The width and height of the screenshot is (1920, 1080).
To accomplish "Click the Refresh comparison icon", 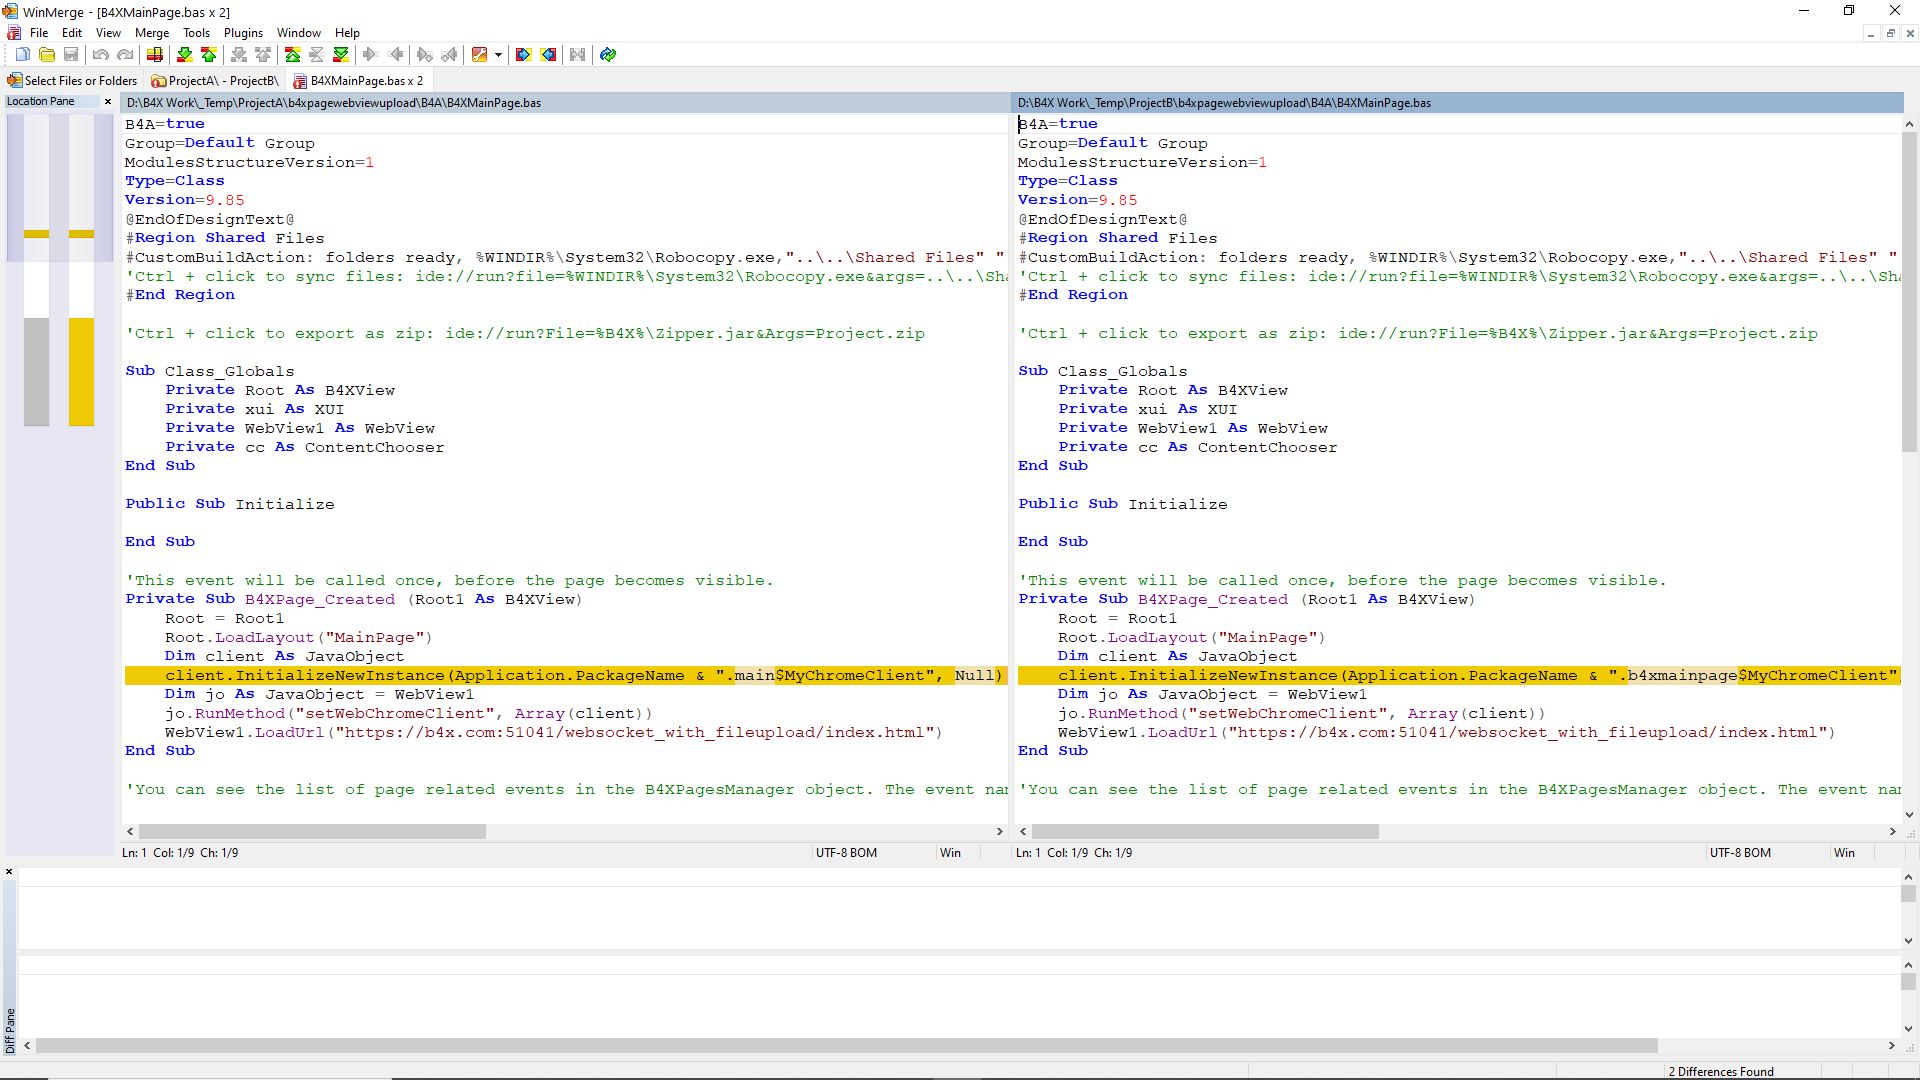I will (x=608, y=55).
